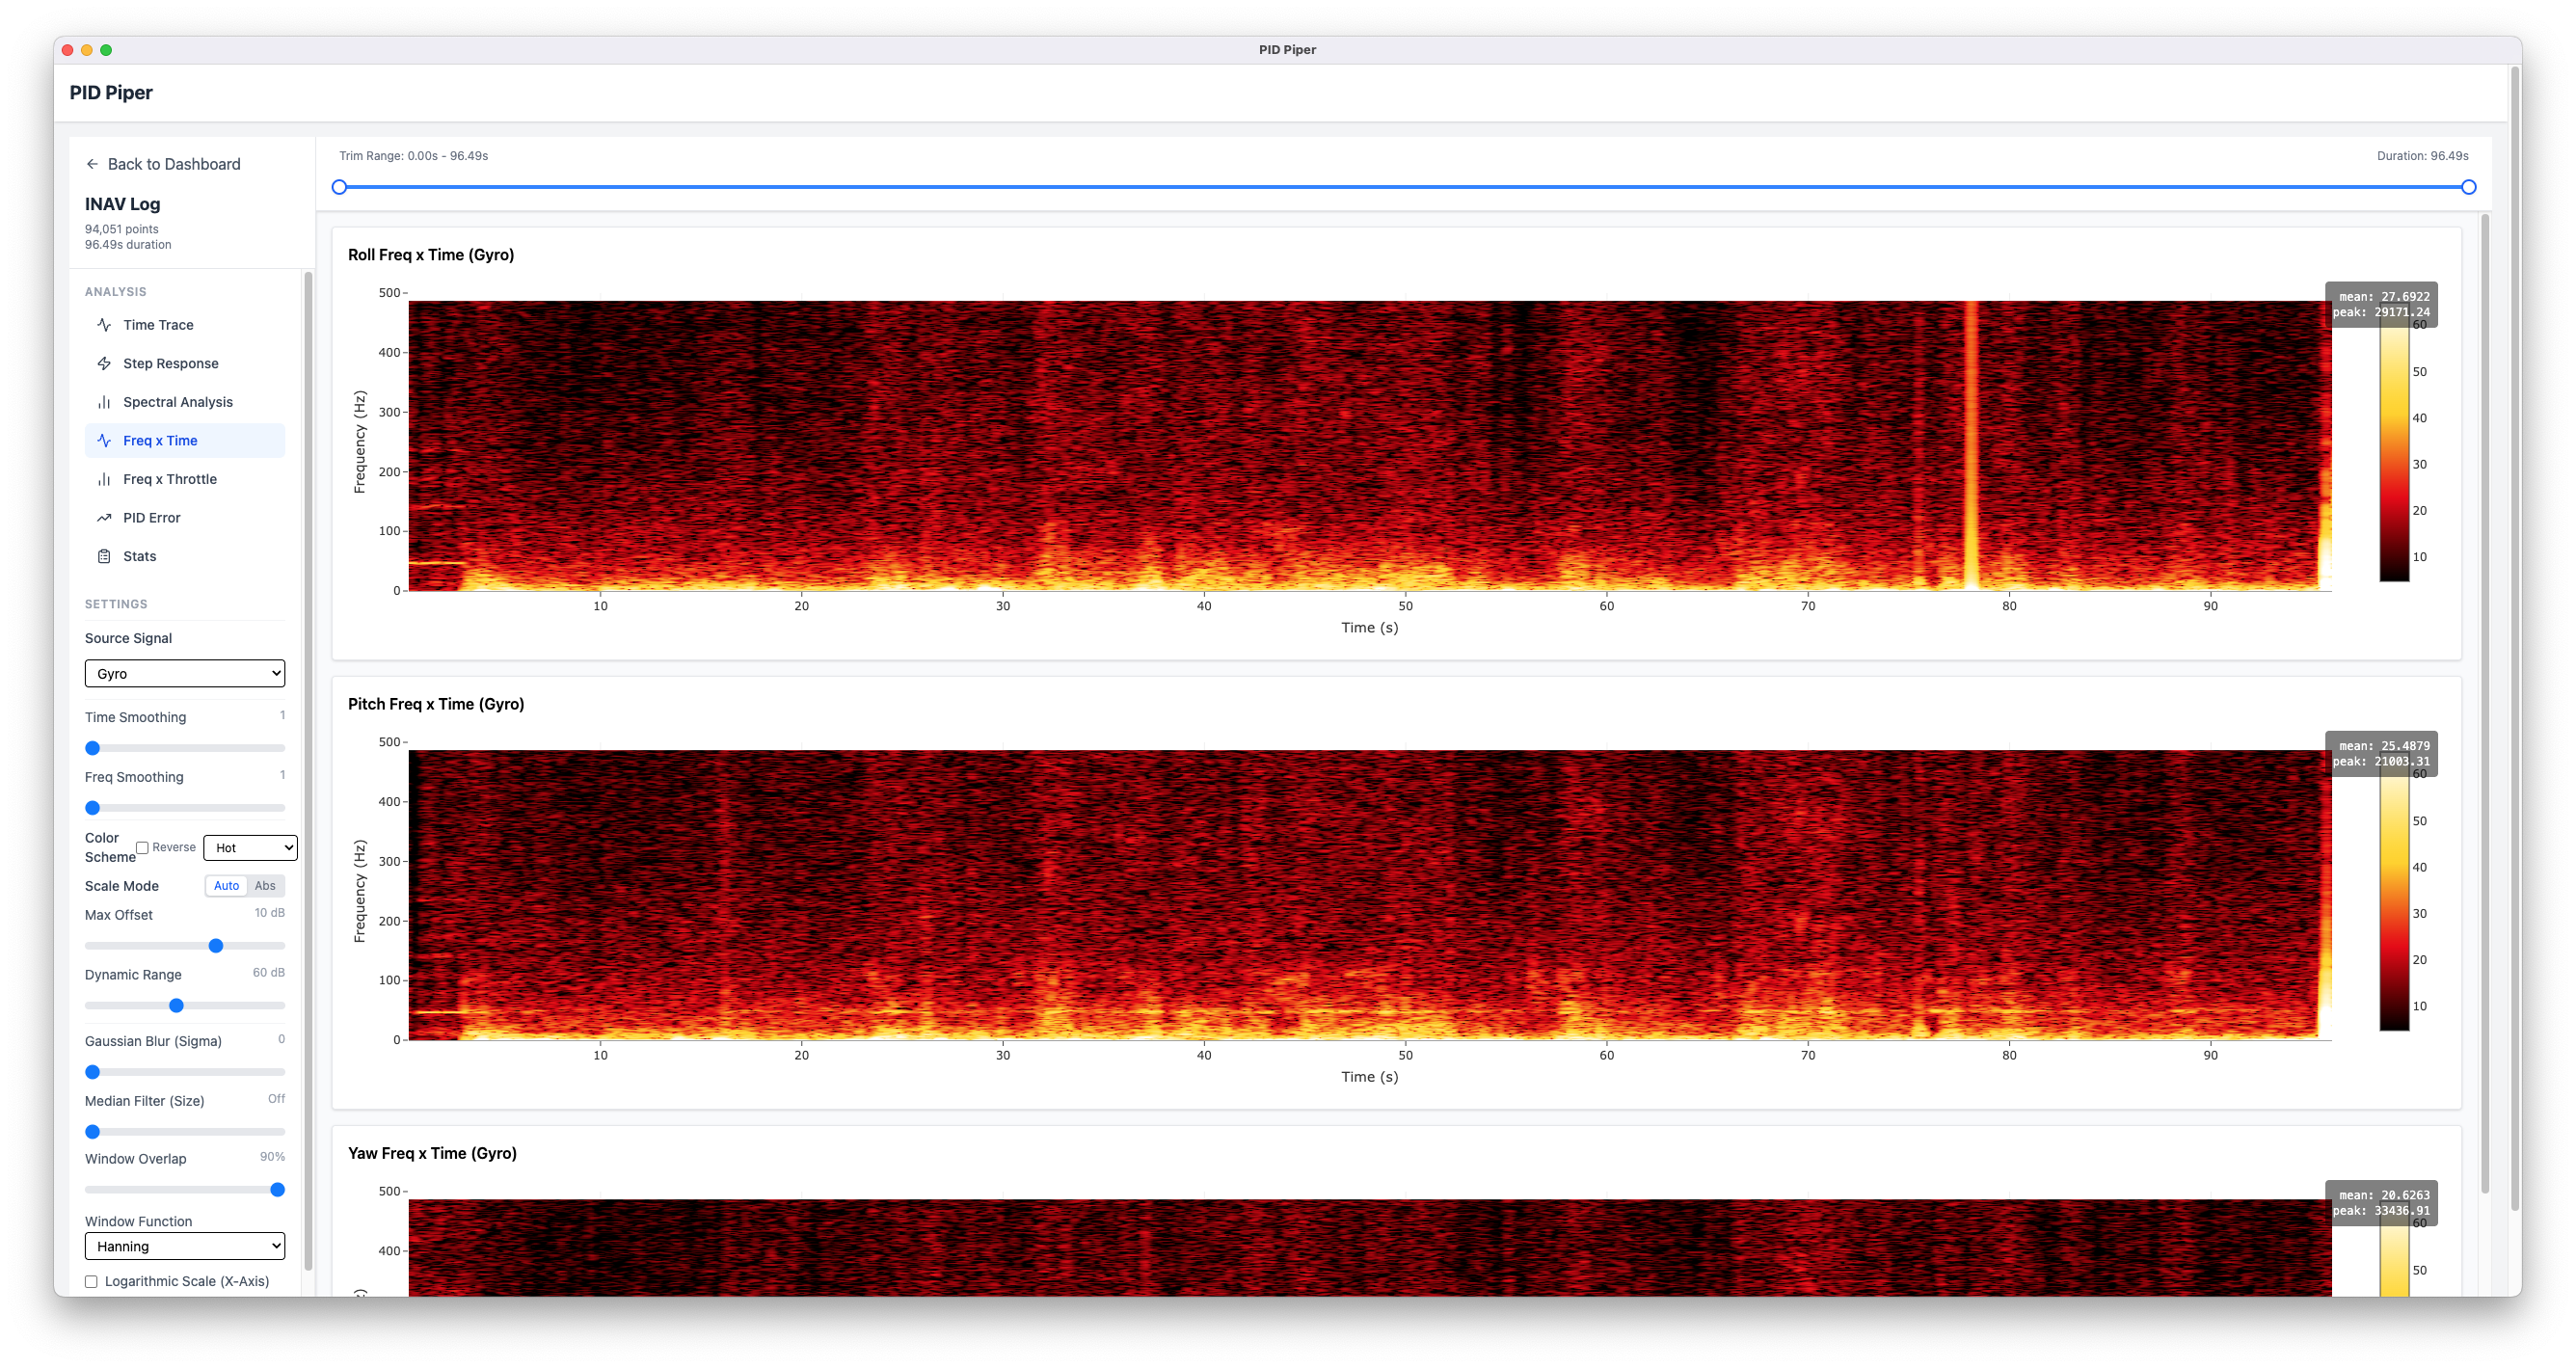Click the 'Yaw Freq x Time (Gyro)' title
This screenshot has height=1368, width=2576.
(432, 1153)
